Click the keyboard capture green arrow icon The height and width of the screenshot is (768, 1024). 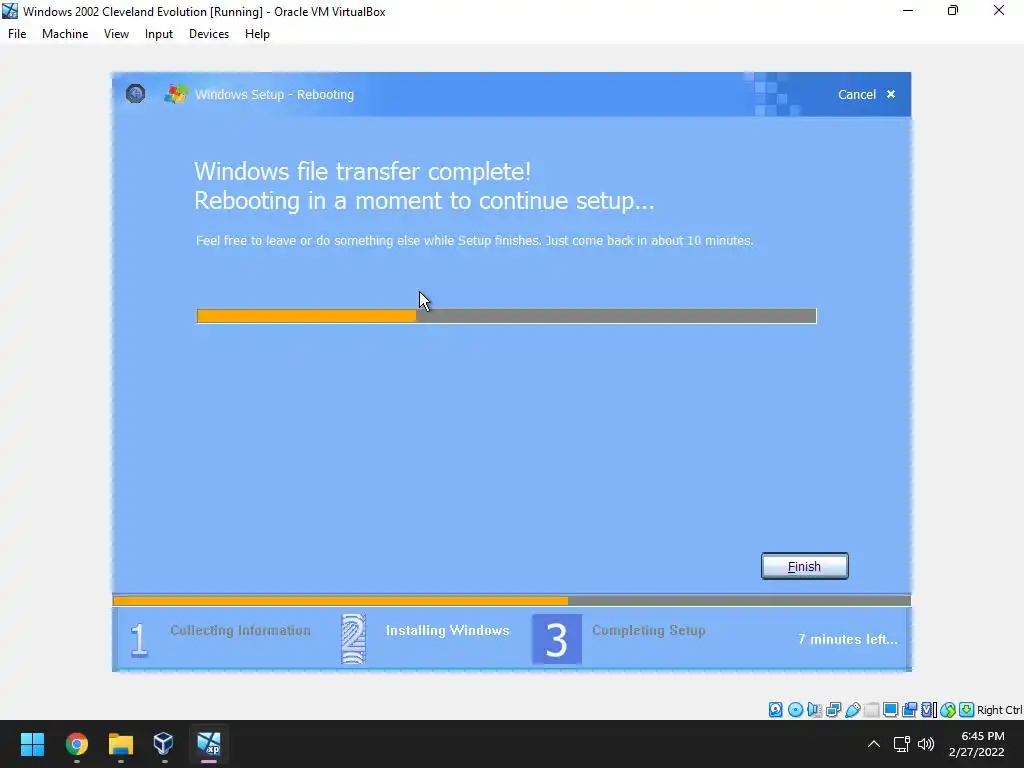[967, 709]
